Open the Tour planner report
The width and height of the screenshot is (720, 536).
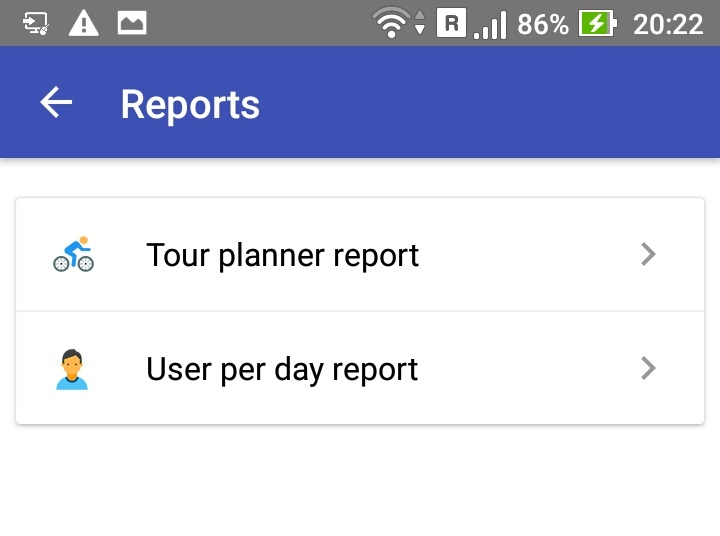coord(360,254)
